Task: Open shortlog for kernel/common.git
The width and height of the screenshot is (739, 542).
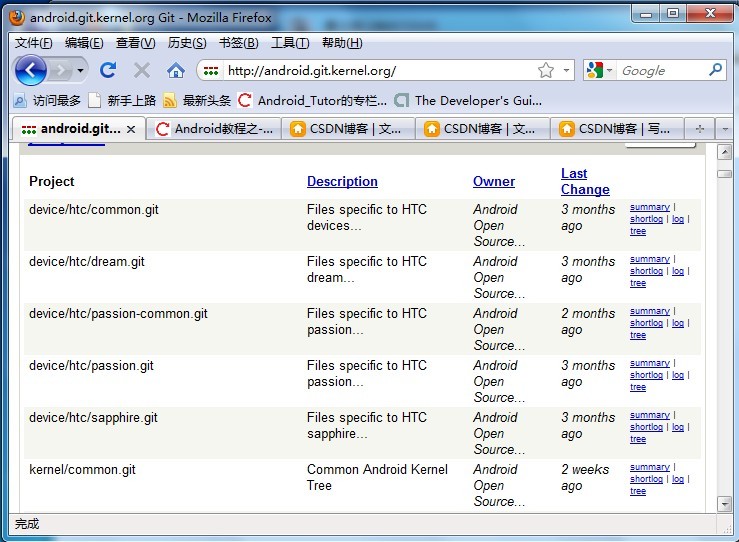Action: 646,479
